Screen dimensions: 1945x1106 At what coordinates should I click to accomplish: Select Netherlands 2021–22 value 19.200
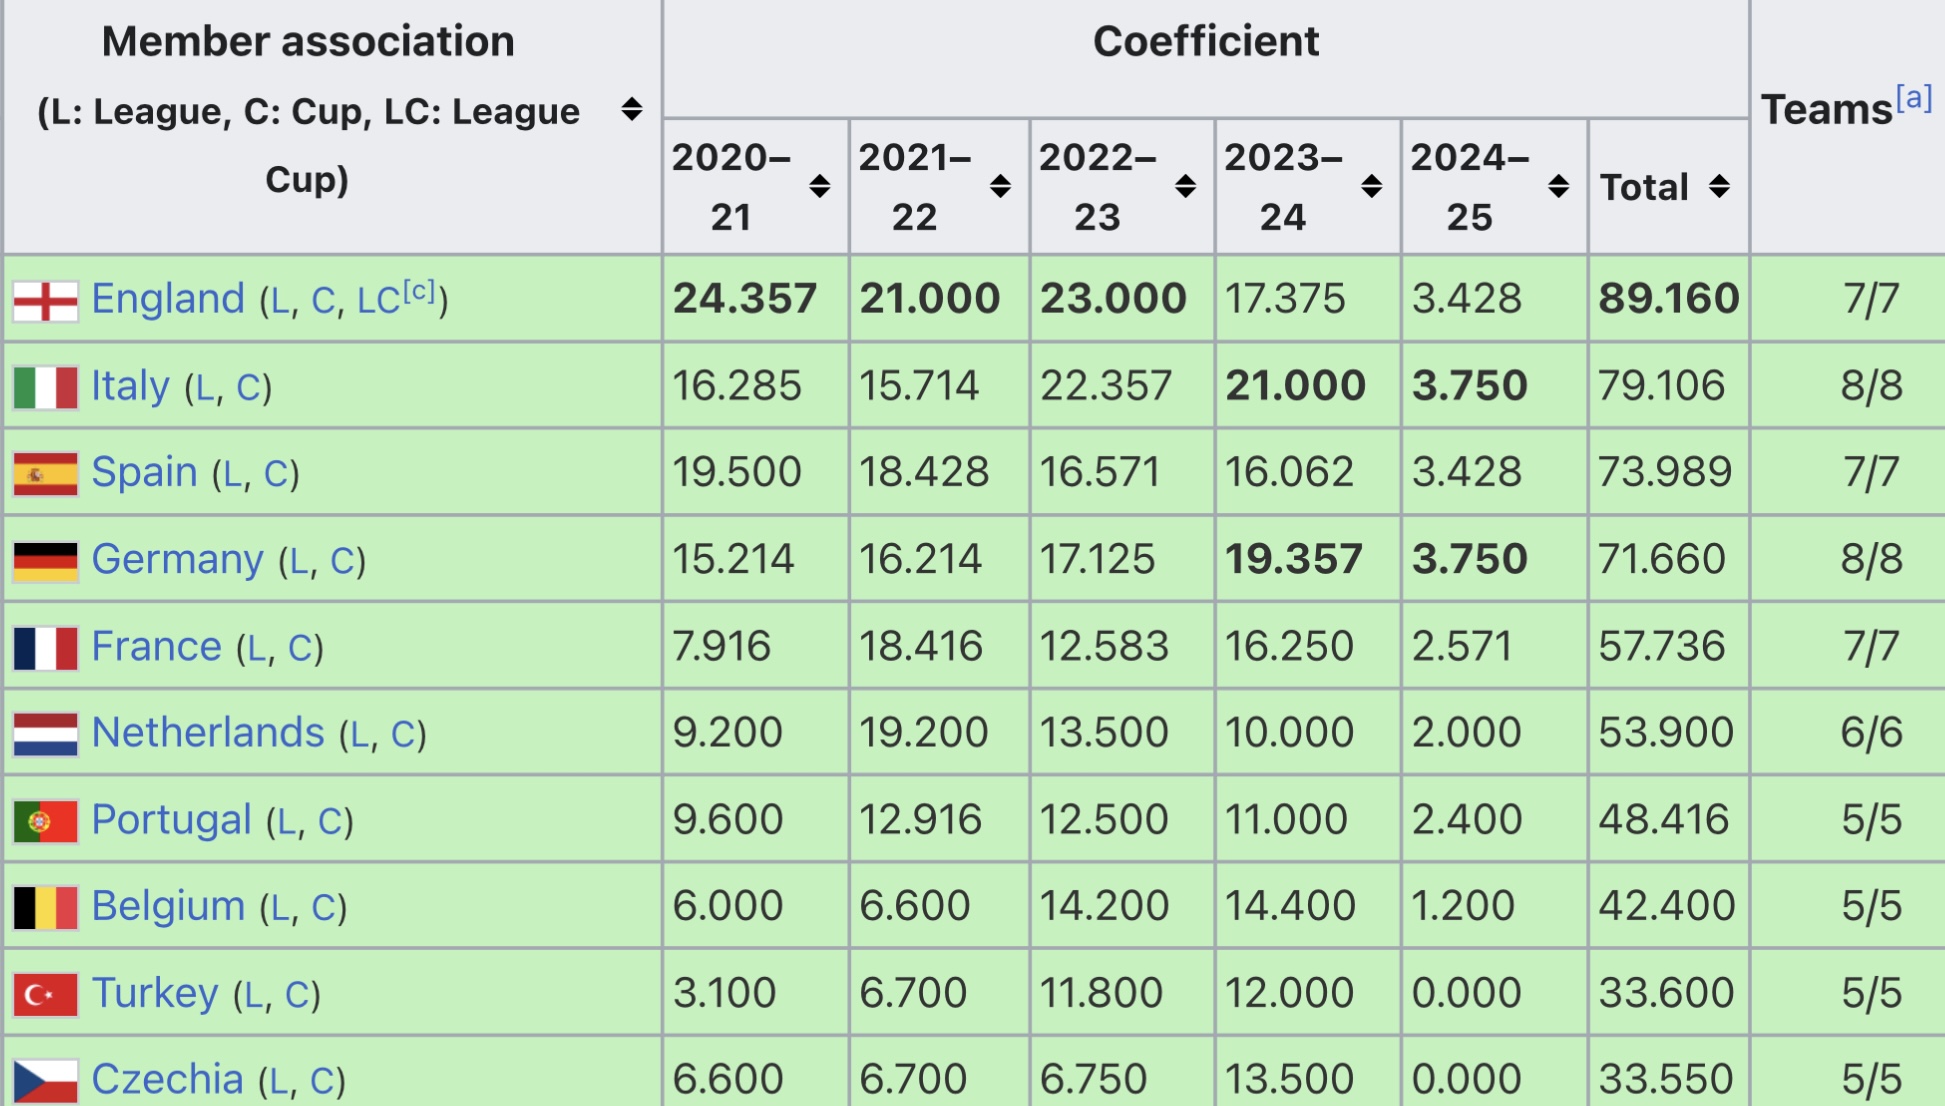923,732
